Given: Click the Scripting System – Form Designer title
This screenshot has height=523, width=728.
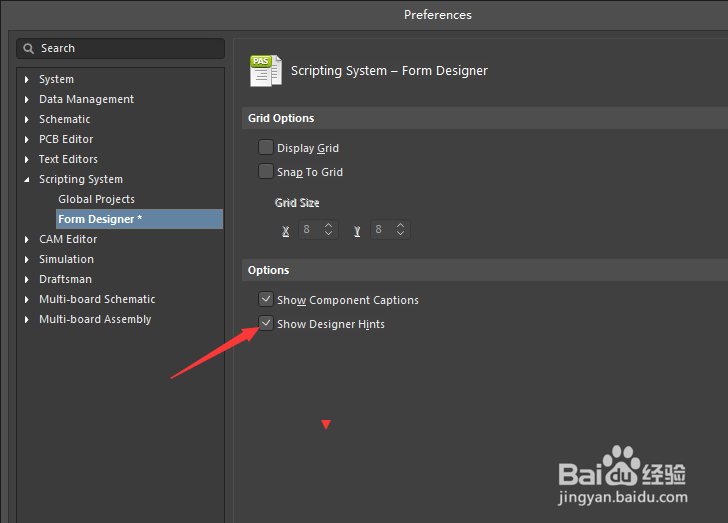Looking at the screenshot, I should [x=389, y=71].
